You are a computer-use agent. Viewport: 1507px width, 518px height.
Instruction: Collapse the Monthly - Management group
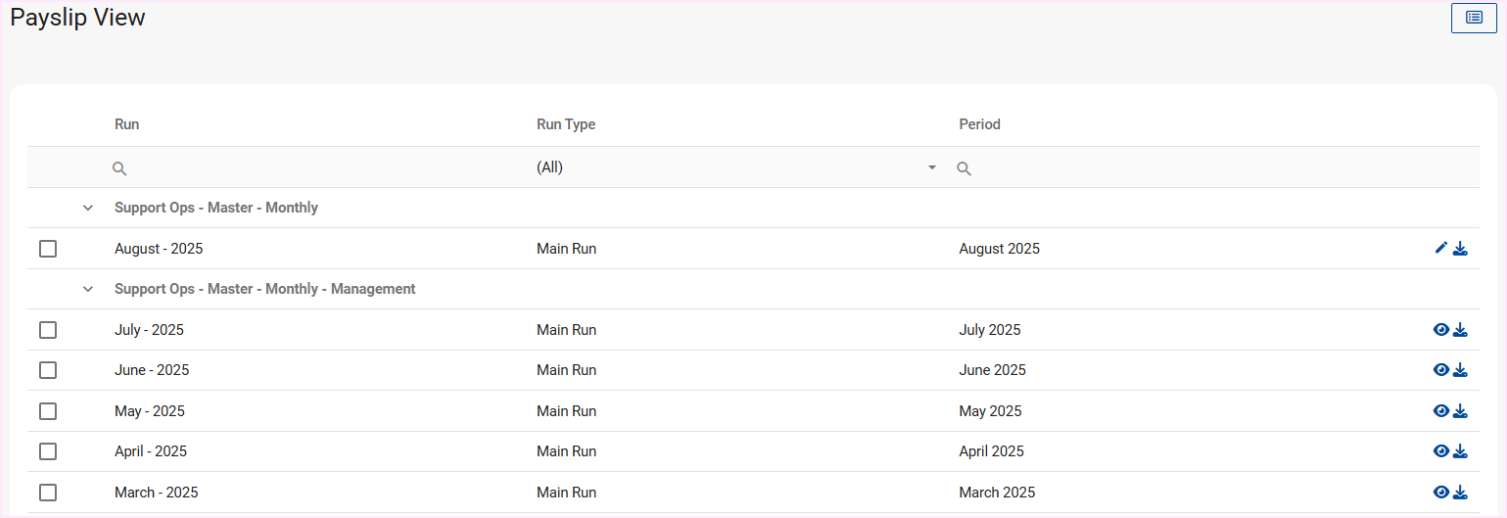(x=88, y=289)
